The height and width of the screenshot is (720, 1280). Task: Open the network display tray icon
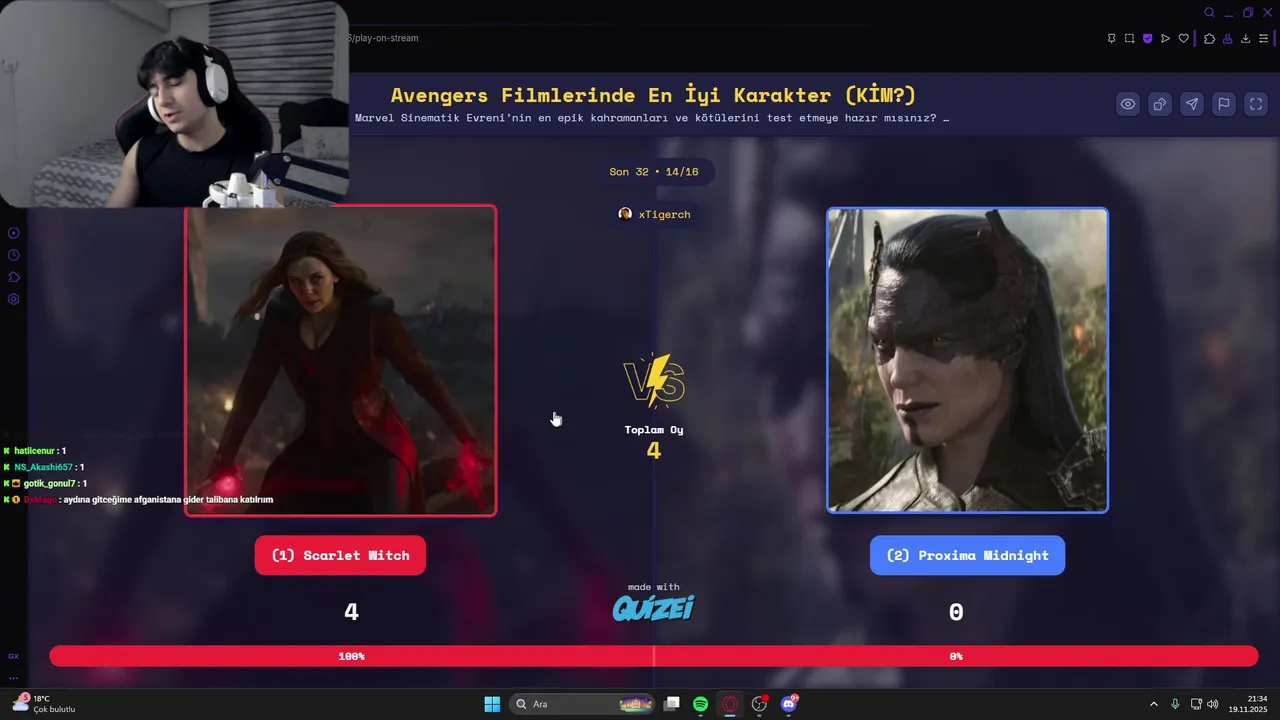click(1196, 704)
